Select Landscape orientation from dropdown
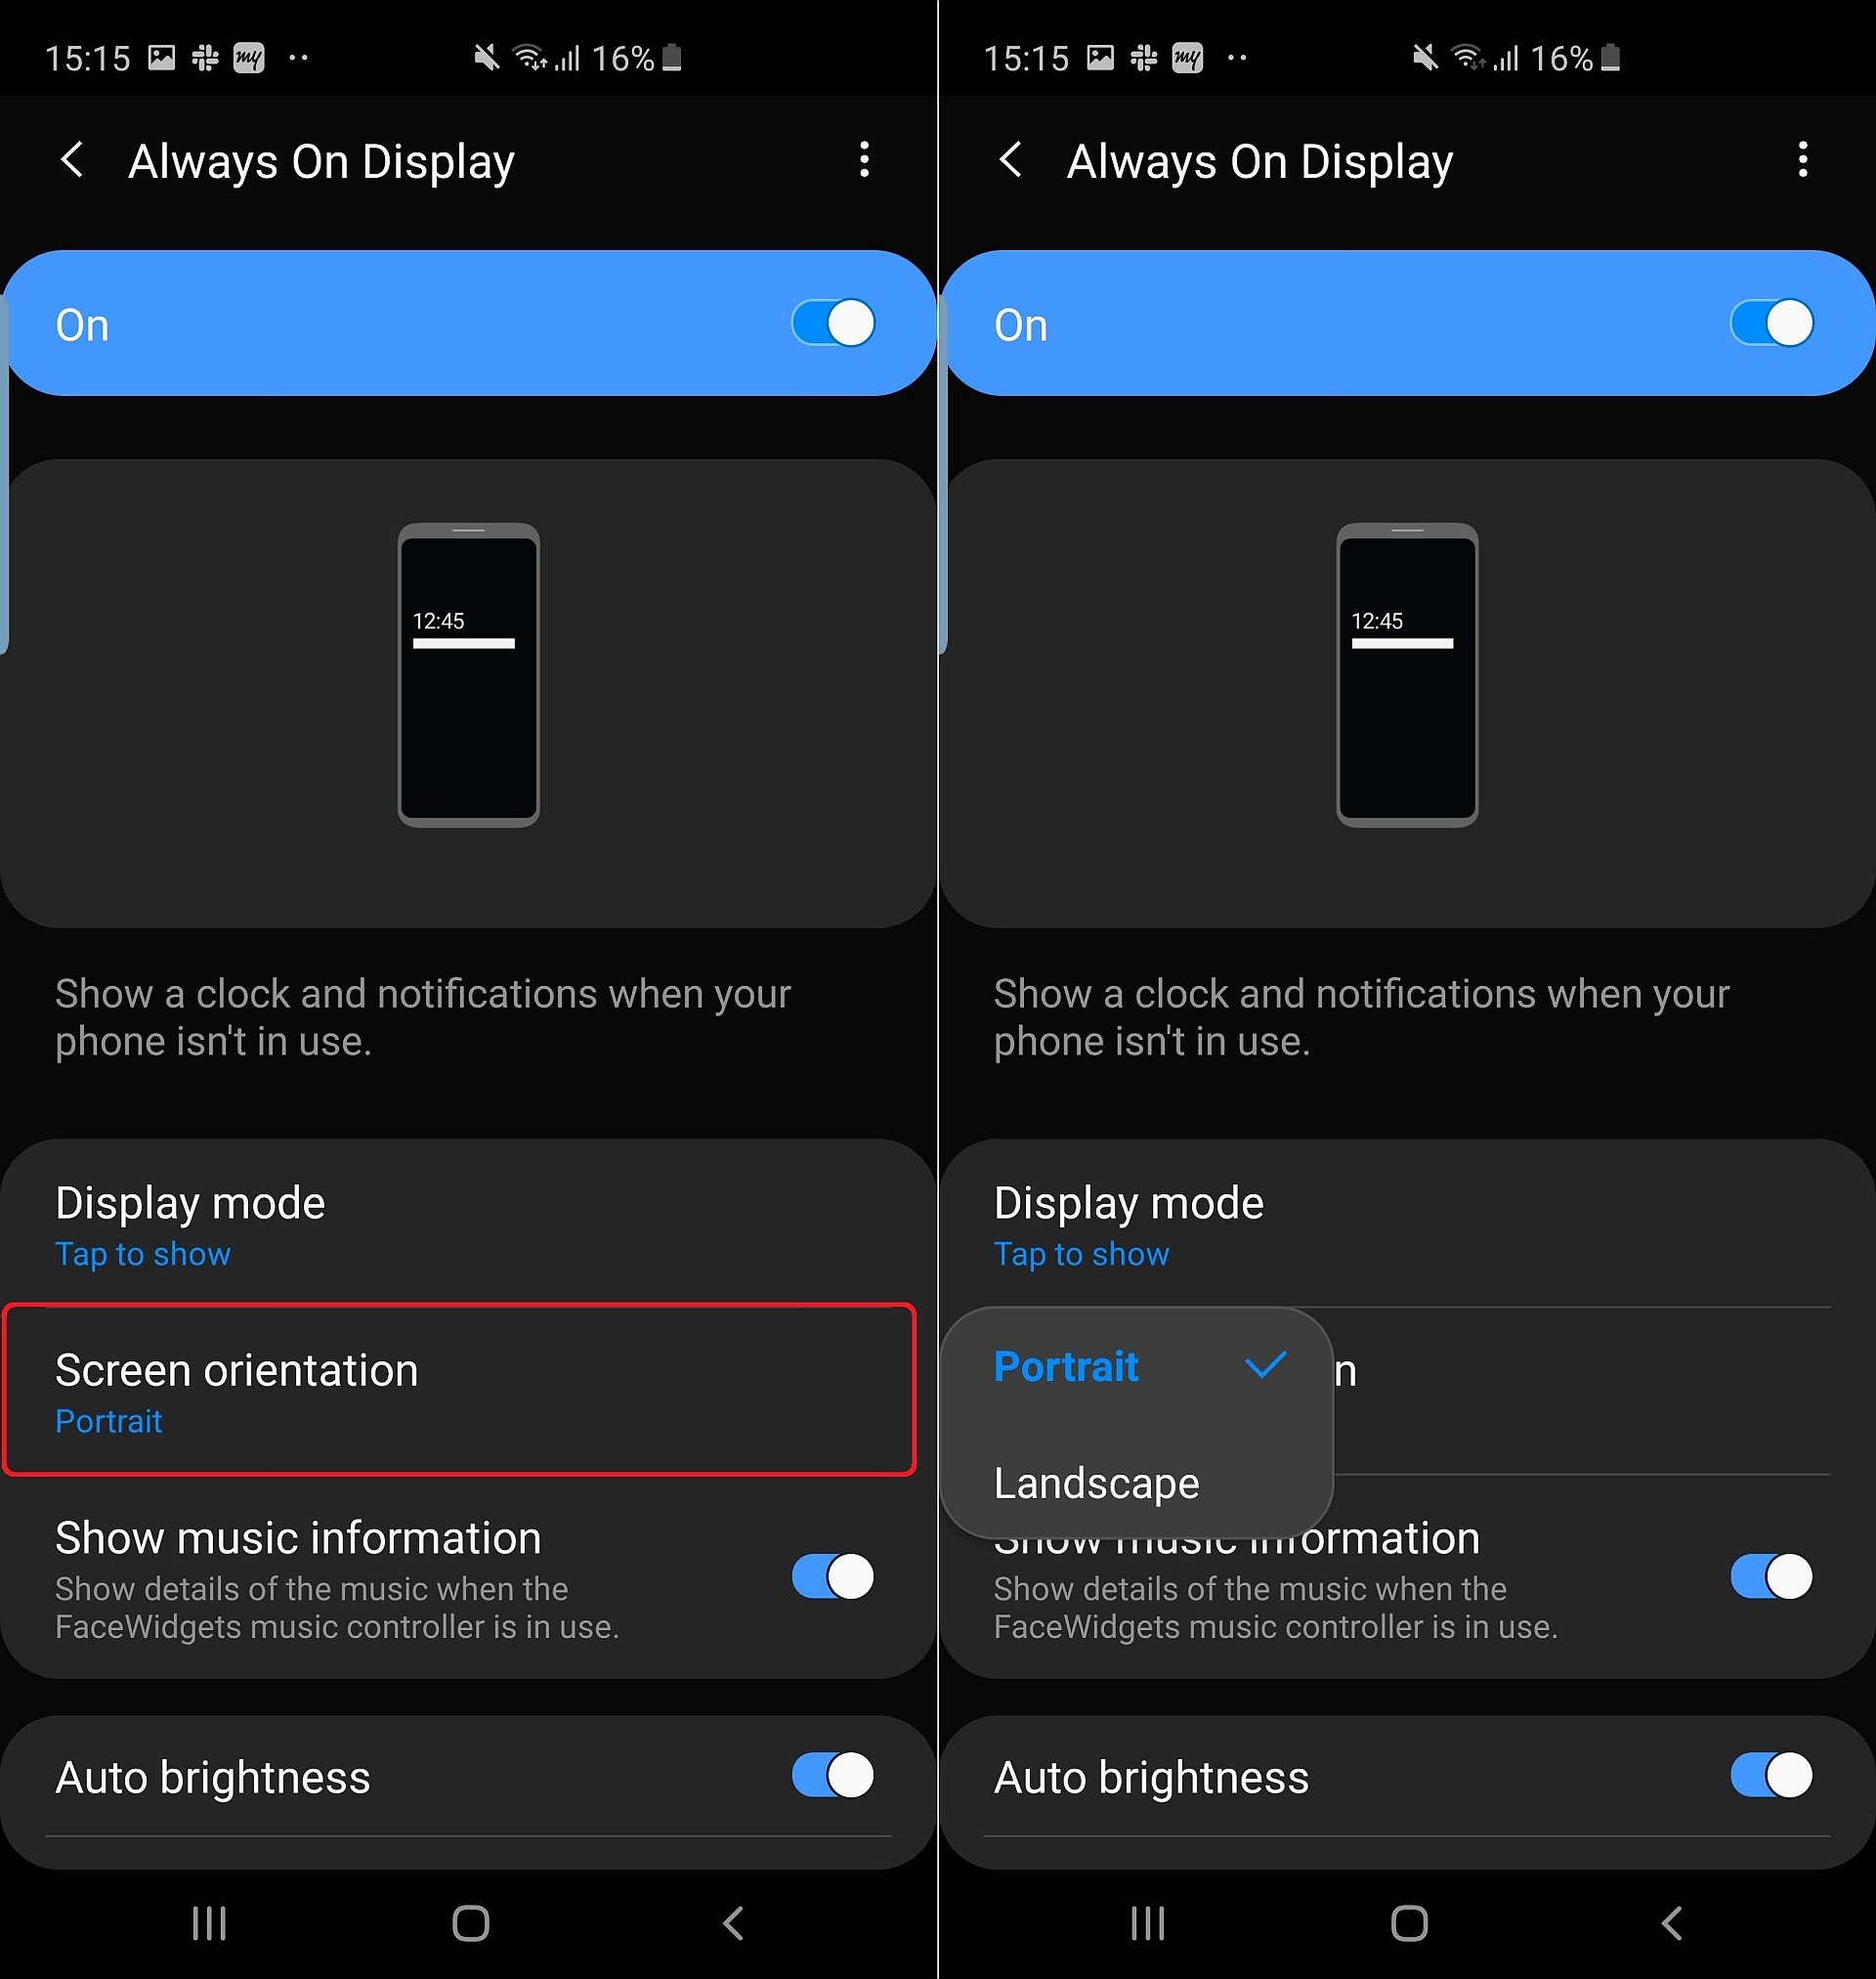 click(1096, 1482)
